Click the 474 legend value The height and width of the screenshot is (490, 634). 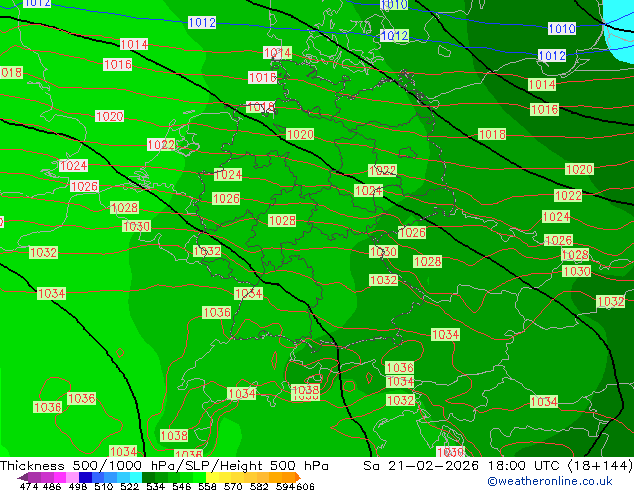point(29,486)
